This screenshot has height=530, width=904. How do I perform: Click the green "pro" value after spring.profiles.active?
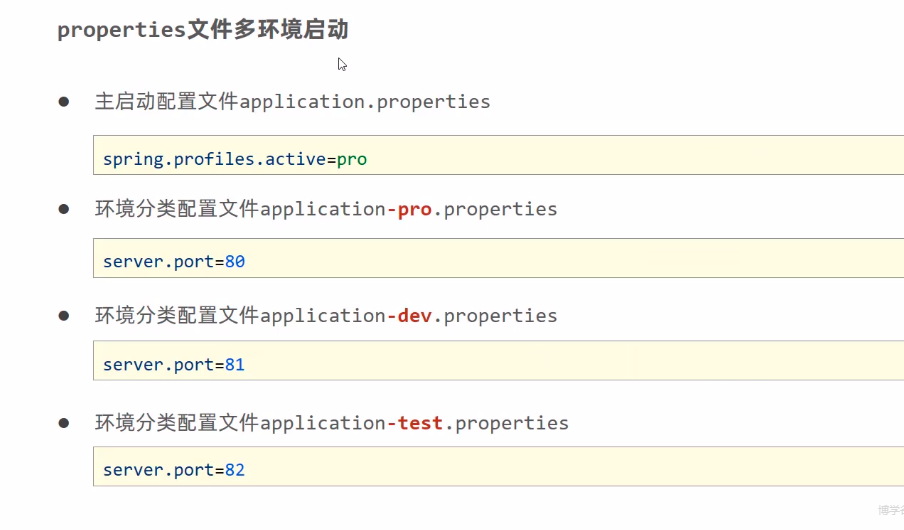(352, 159)
